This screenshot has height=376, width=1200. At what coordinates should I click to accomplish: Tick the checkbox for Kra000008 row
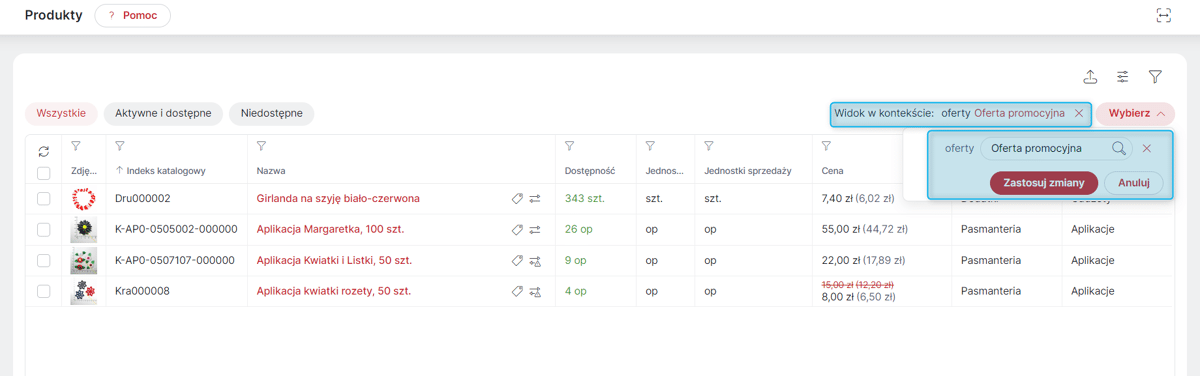(x=44, y=292)
